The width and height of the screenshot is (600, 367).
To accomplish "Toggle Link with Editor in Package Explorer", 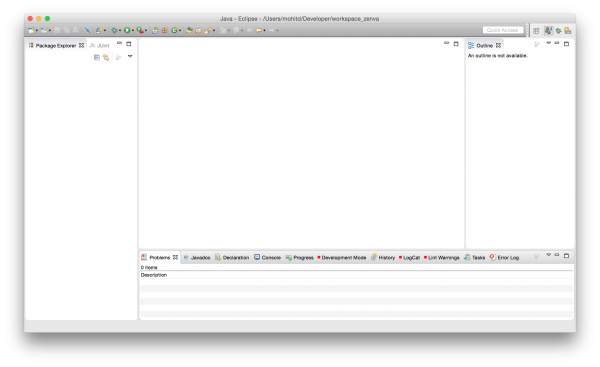I will pyautogui.click(x=106, y=57).
